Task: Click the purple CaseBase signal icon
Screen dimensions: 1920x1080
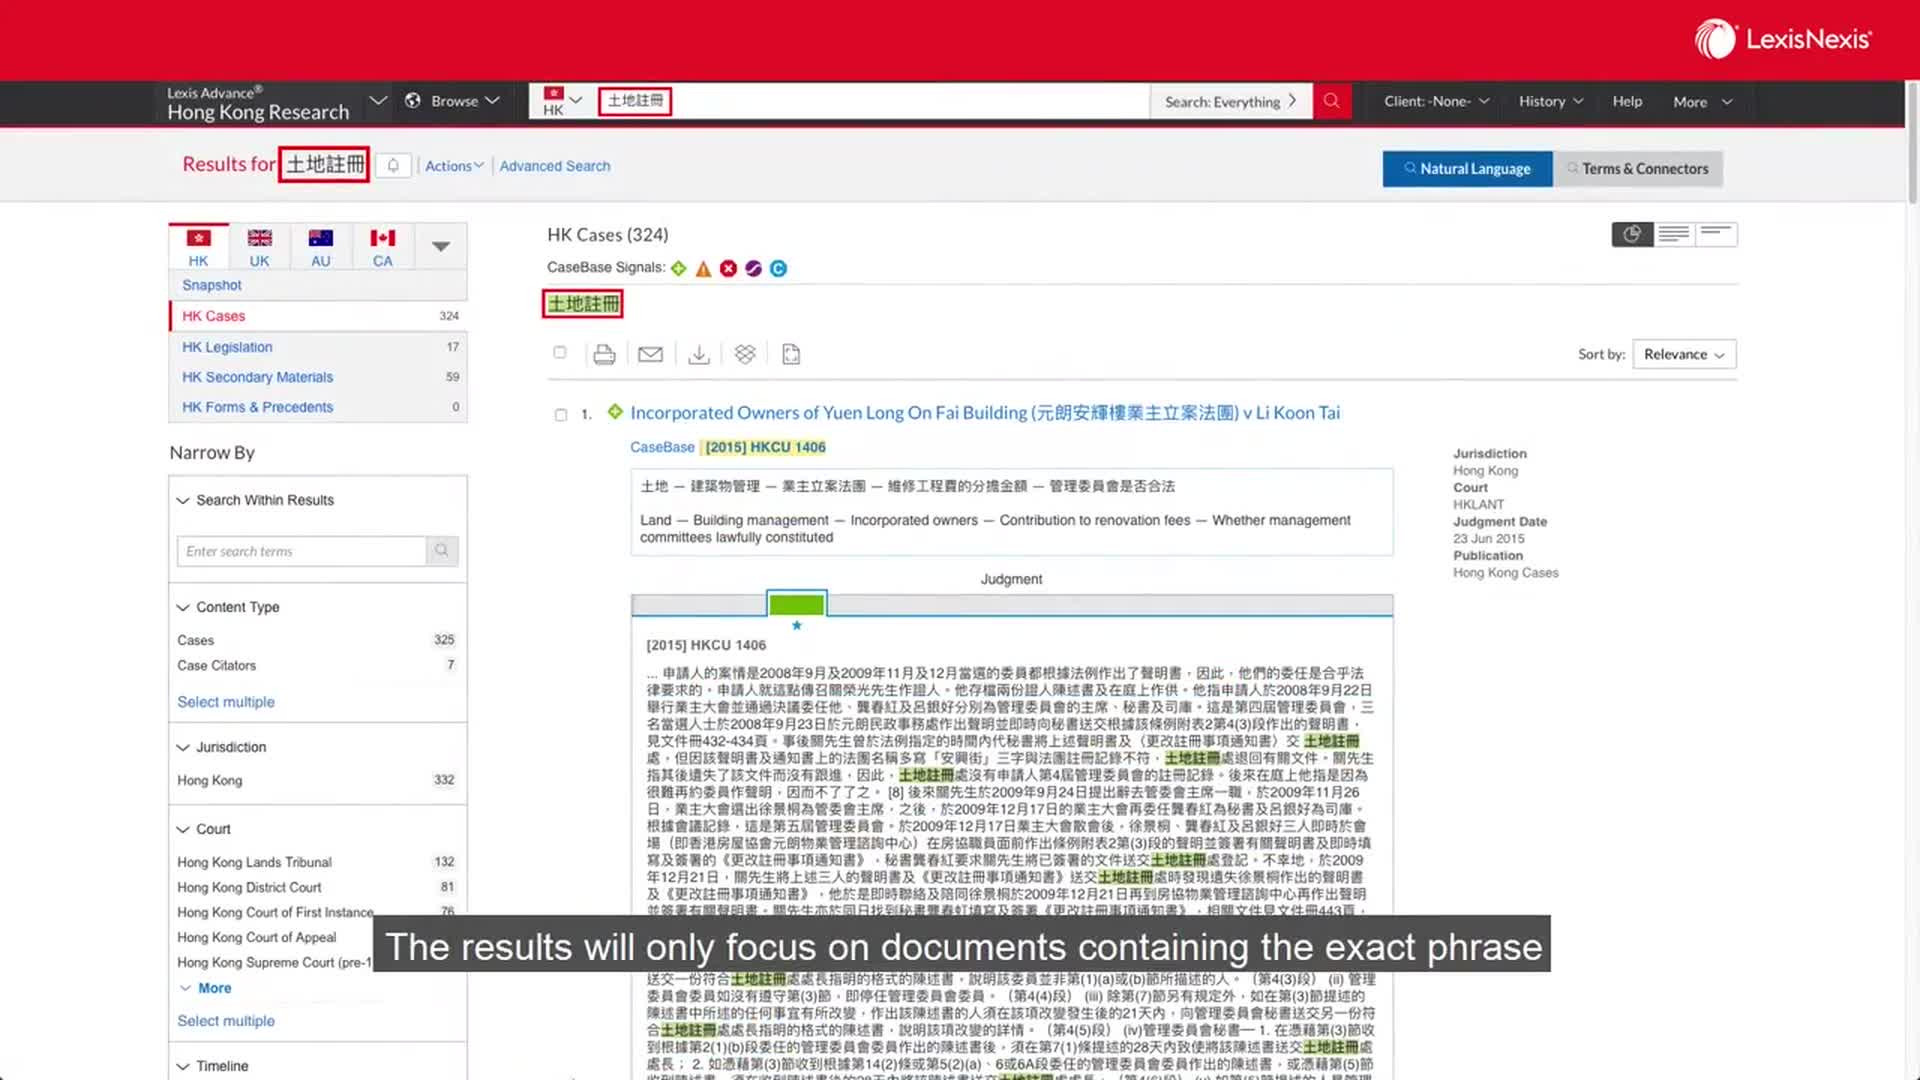Action: [753, 268]
